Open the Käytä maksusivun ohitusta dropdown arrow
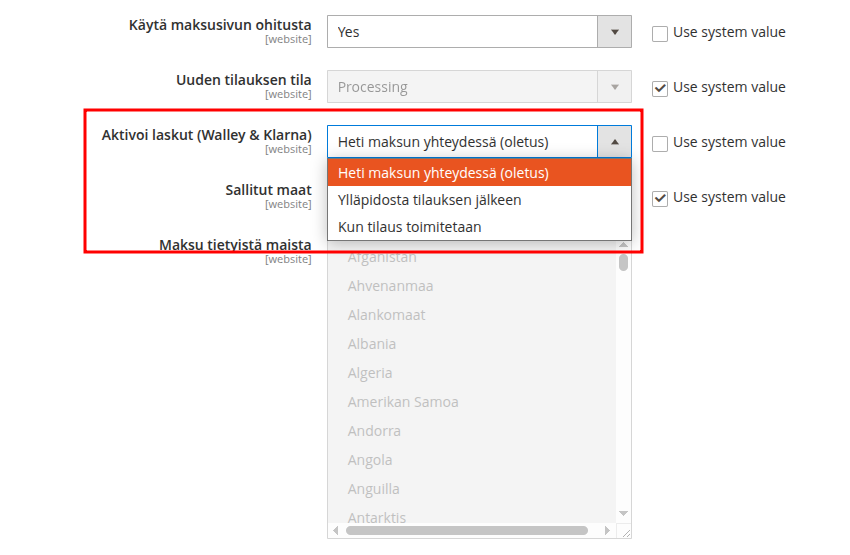Viewport: 850px width, 555px height. coord(614,32)
